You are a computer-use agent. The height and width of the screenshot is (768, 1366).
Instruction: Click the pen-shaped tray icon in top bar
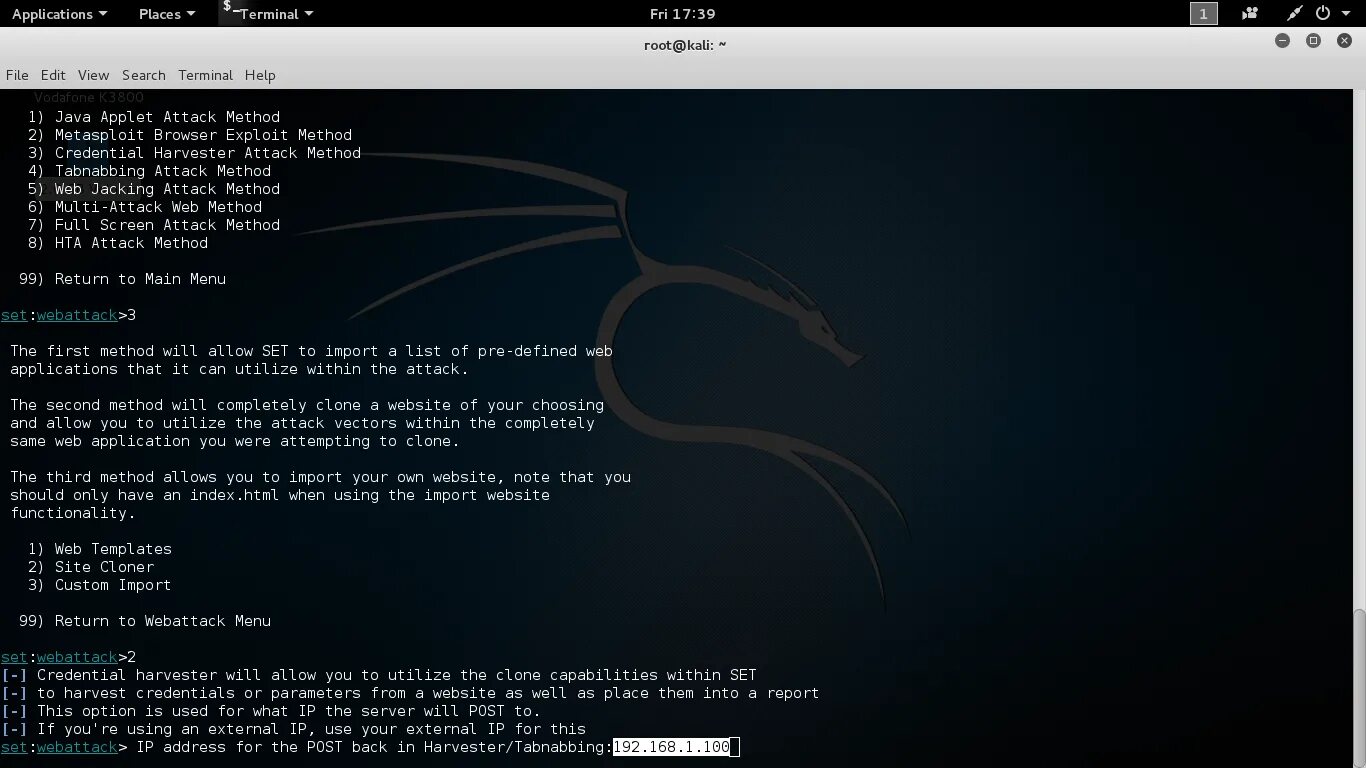[x=1296, y=14]
